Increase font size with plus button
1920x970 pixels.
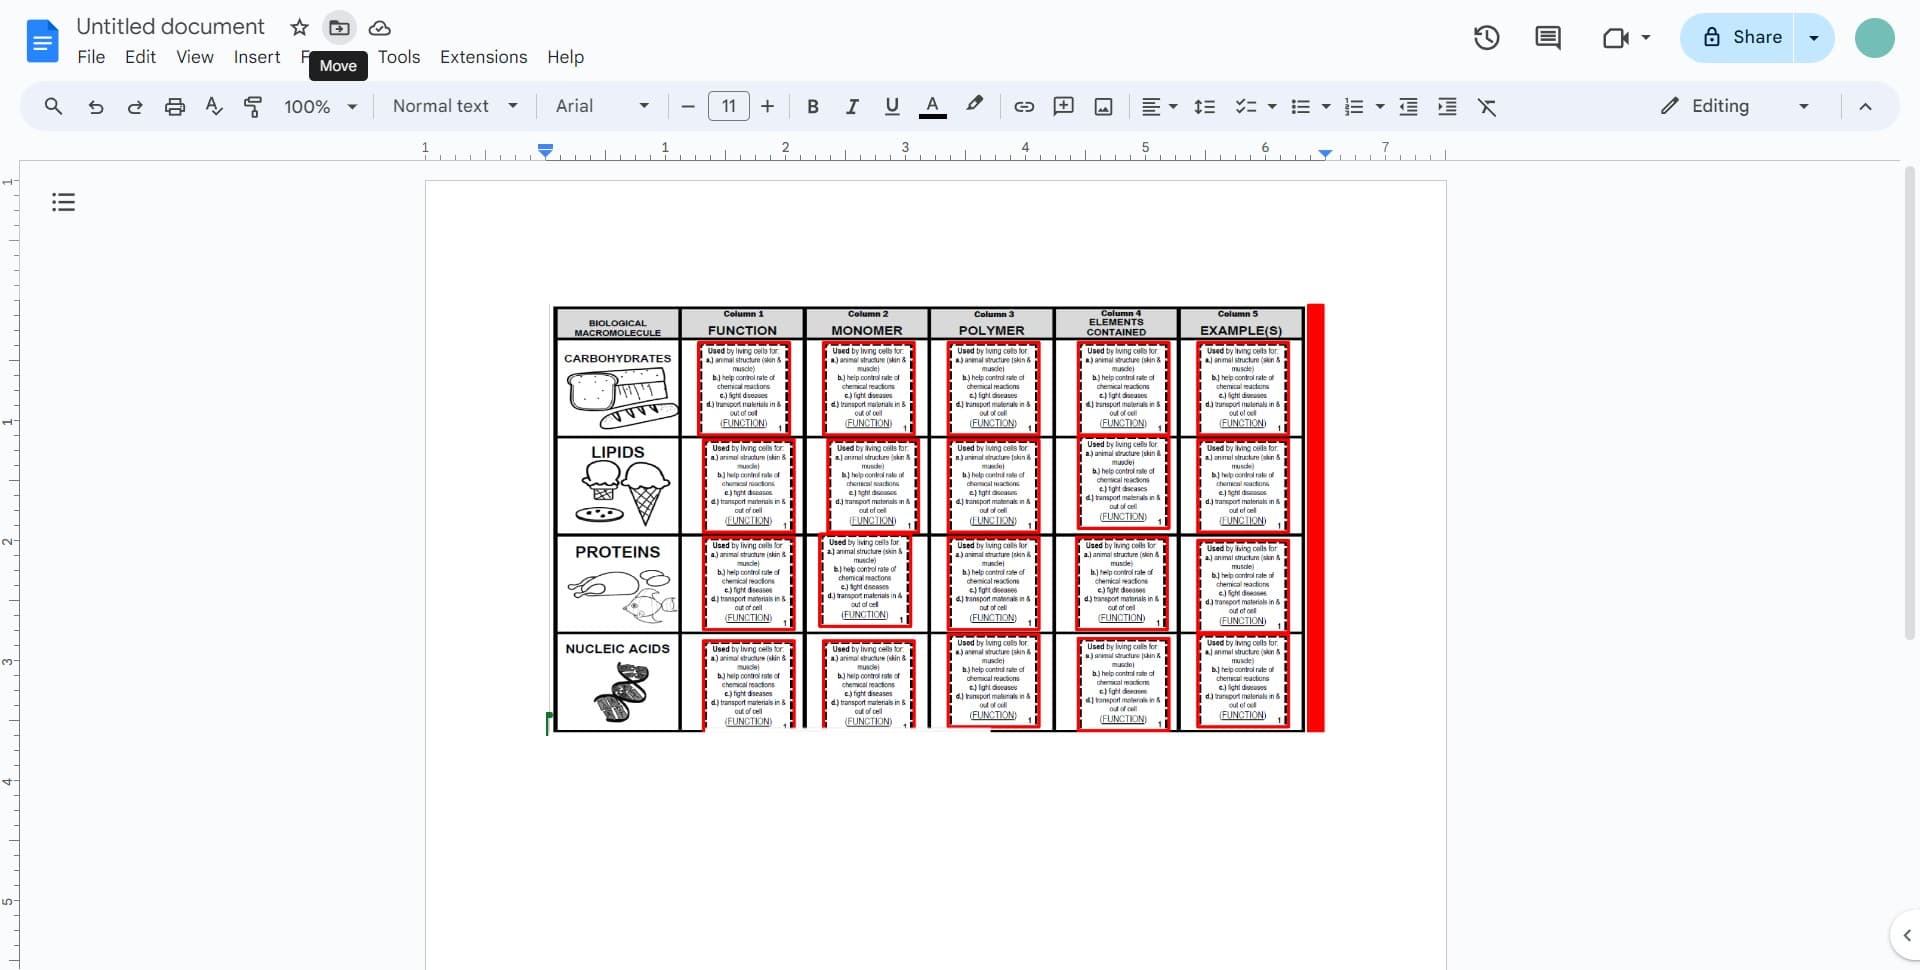pos(767,106)
